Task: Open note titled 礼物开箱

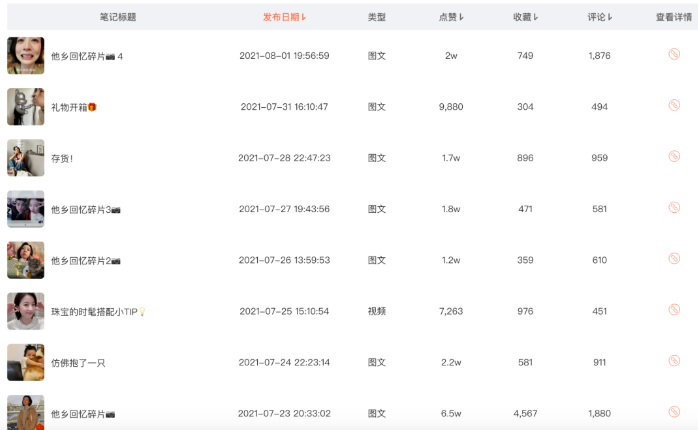Action: click(73, 107)
